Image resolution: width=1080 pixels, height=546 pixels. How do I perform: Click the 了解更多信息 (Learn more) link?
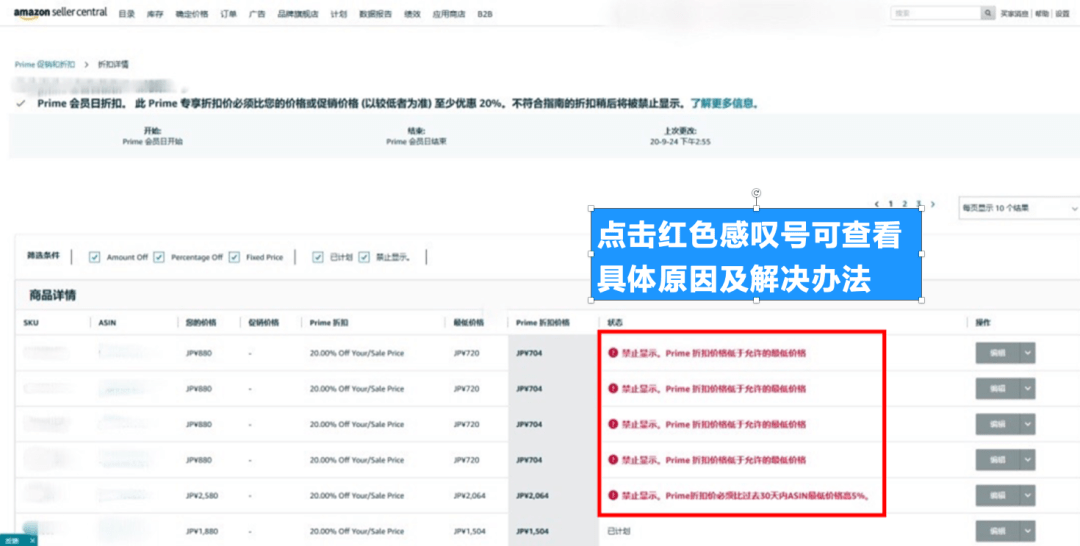pos(724,103)
